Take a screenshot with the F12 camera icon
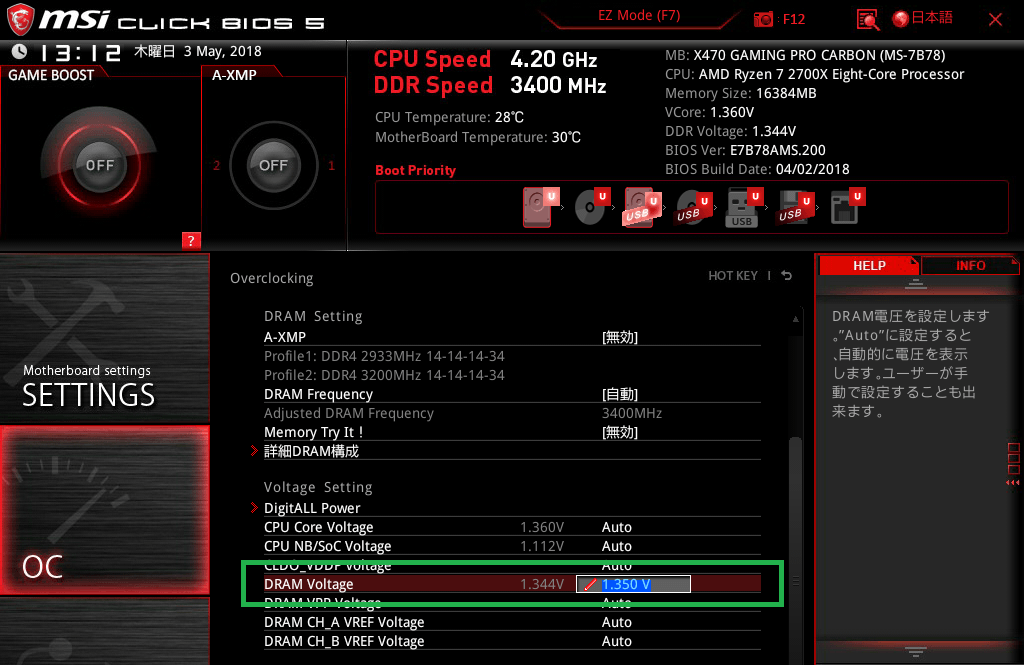The width and height of the screenshot is (1024, 665). [x=763, y=20]
